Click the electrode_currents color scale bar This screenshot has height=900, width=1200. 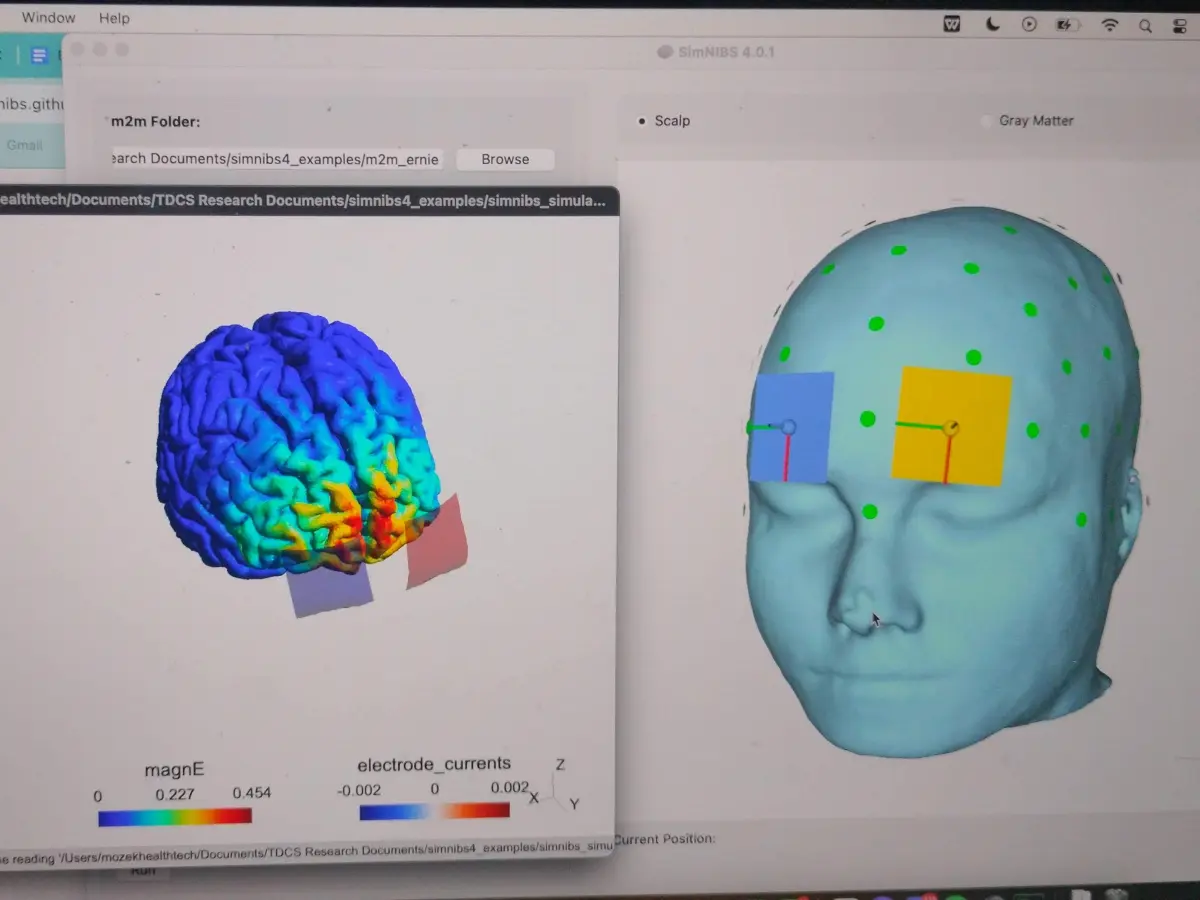tap(434, 811)
